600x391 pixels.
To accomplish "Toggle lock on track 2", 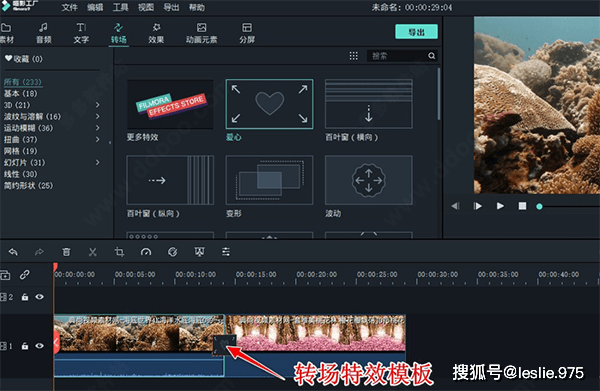I will (x=25, y=297).
